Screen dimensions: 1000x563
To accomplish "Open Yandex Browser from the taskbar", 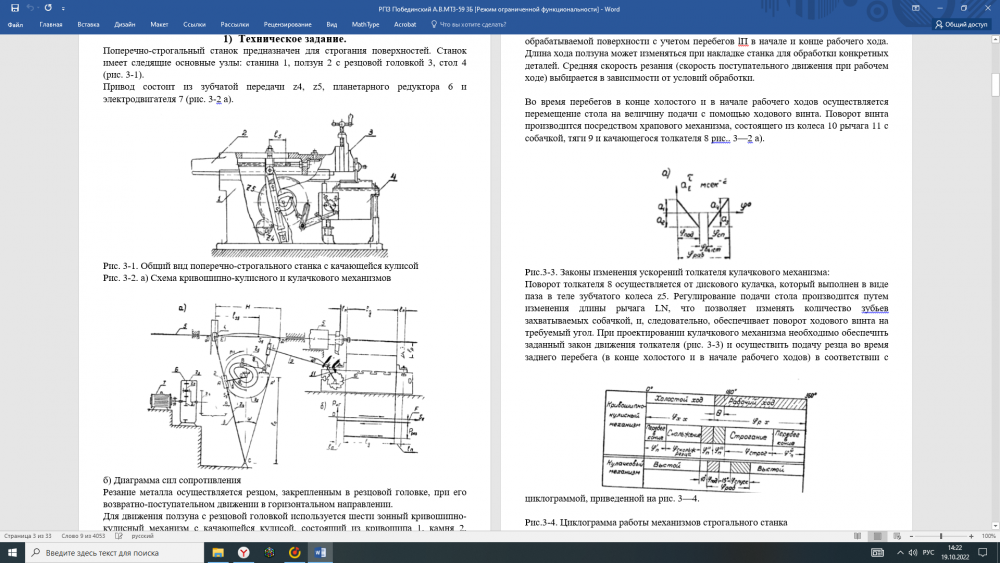I will (242, 552).
